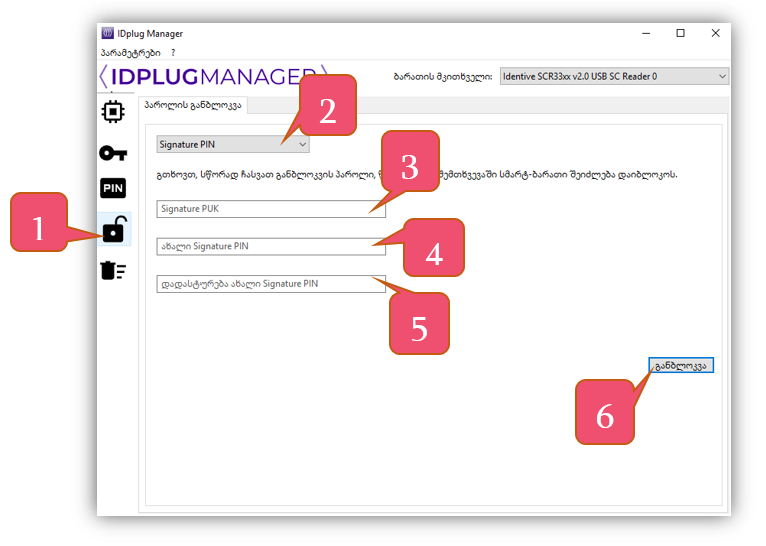The image size is (766, 546).
Task: Click the ახალი Signature PIN field
Action: (x=264, y=246)
